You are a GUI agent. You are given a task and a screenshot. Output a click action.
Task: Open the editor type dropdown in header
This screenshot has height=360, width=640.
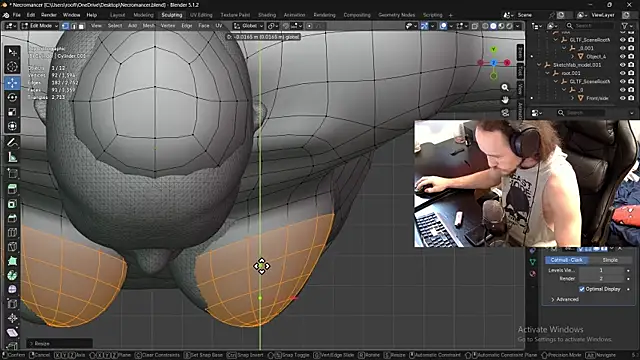pyautogui.click(x=10, y=26)
